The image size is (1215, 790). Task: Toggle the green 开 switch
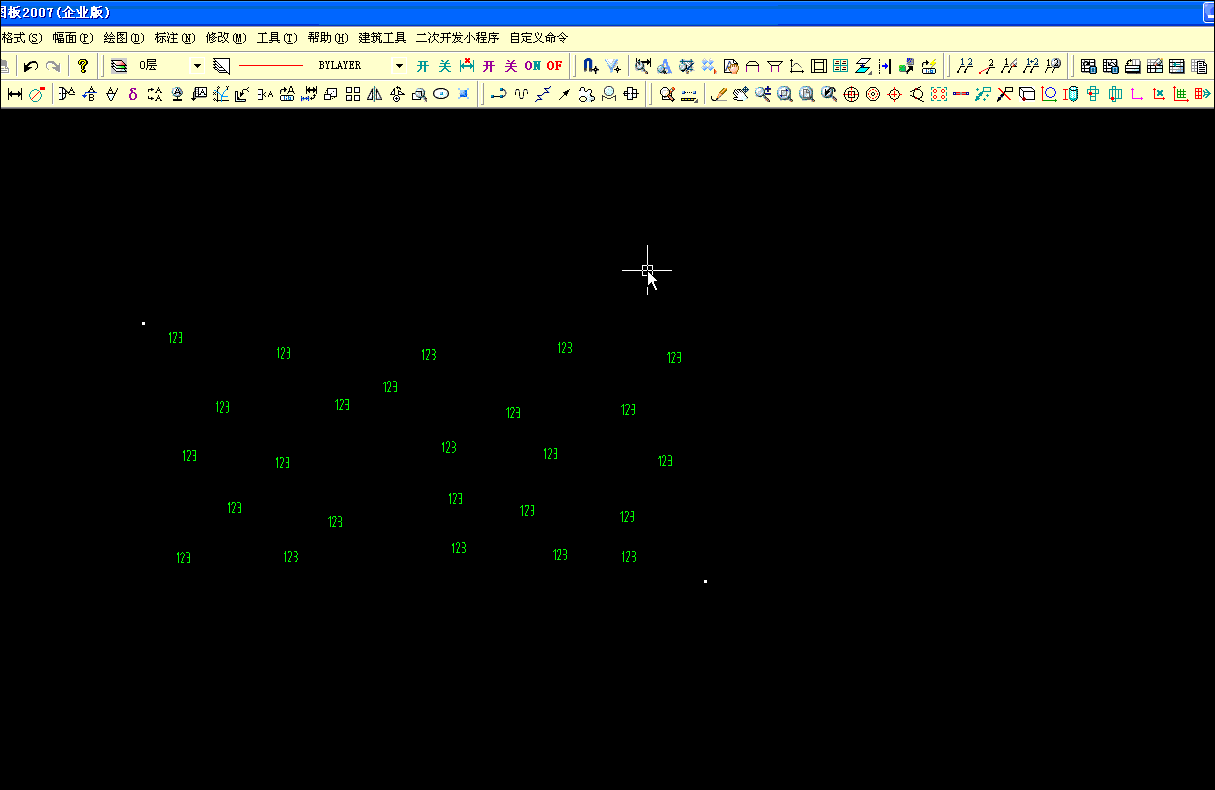pos(422,66)
